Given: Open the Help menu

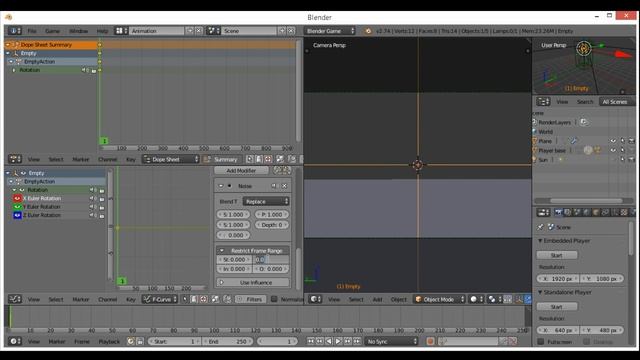Looking at the screenshot, I should coord(102,31).
